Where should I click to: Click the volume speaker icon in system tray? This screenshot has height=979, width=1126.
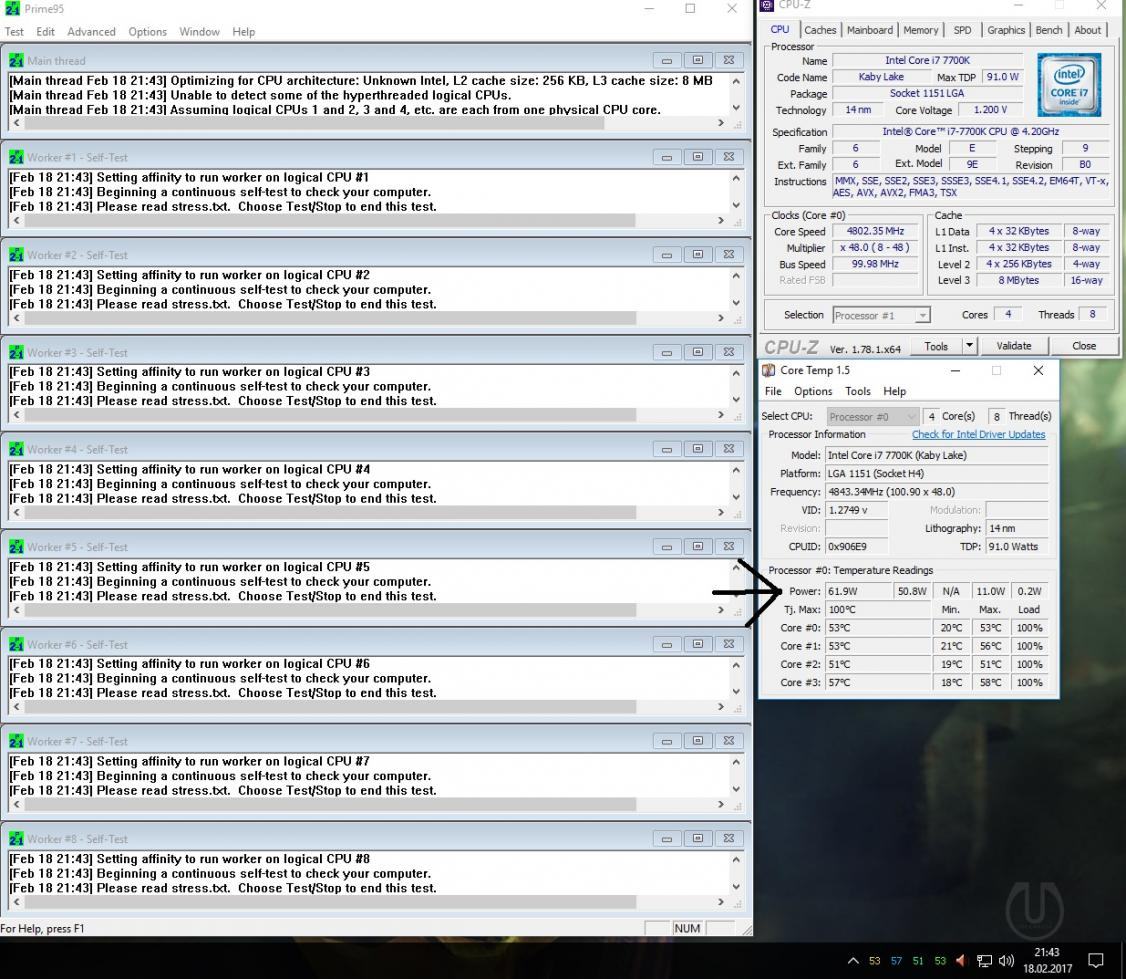[1006, 961]
